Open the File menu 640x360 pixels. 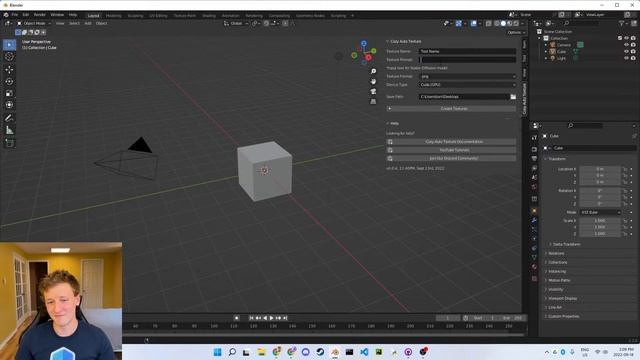pos(15,15)
